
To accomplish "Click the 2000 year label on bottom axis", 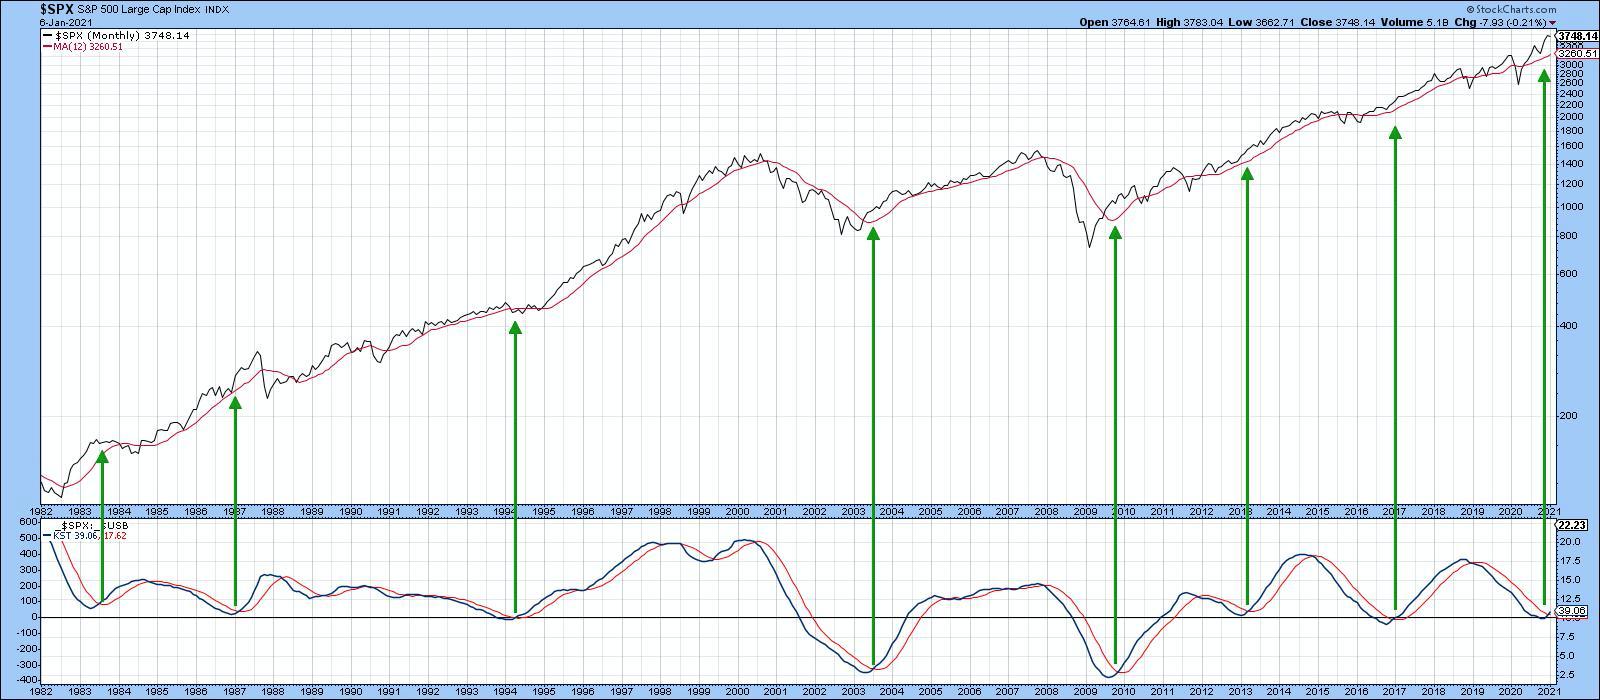I will coord(737,511).
